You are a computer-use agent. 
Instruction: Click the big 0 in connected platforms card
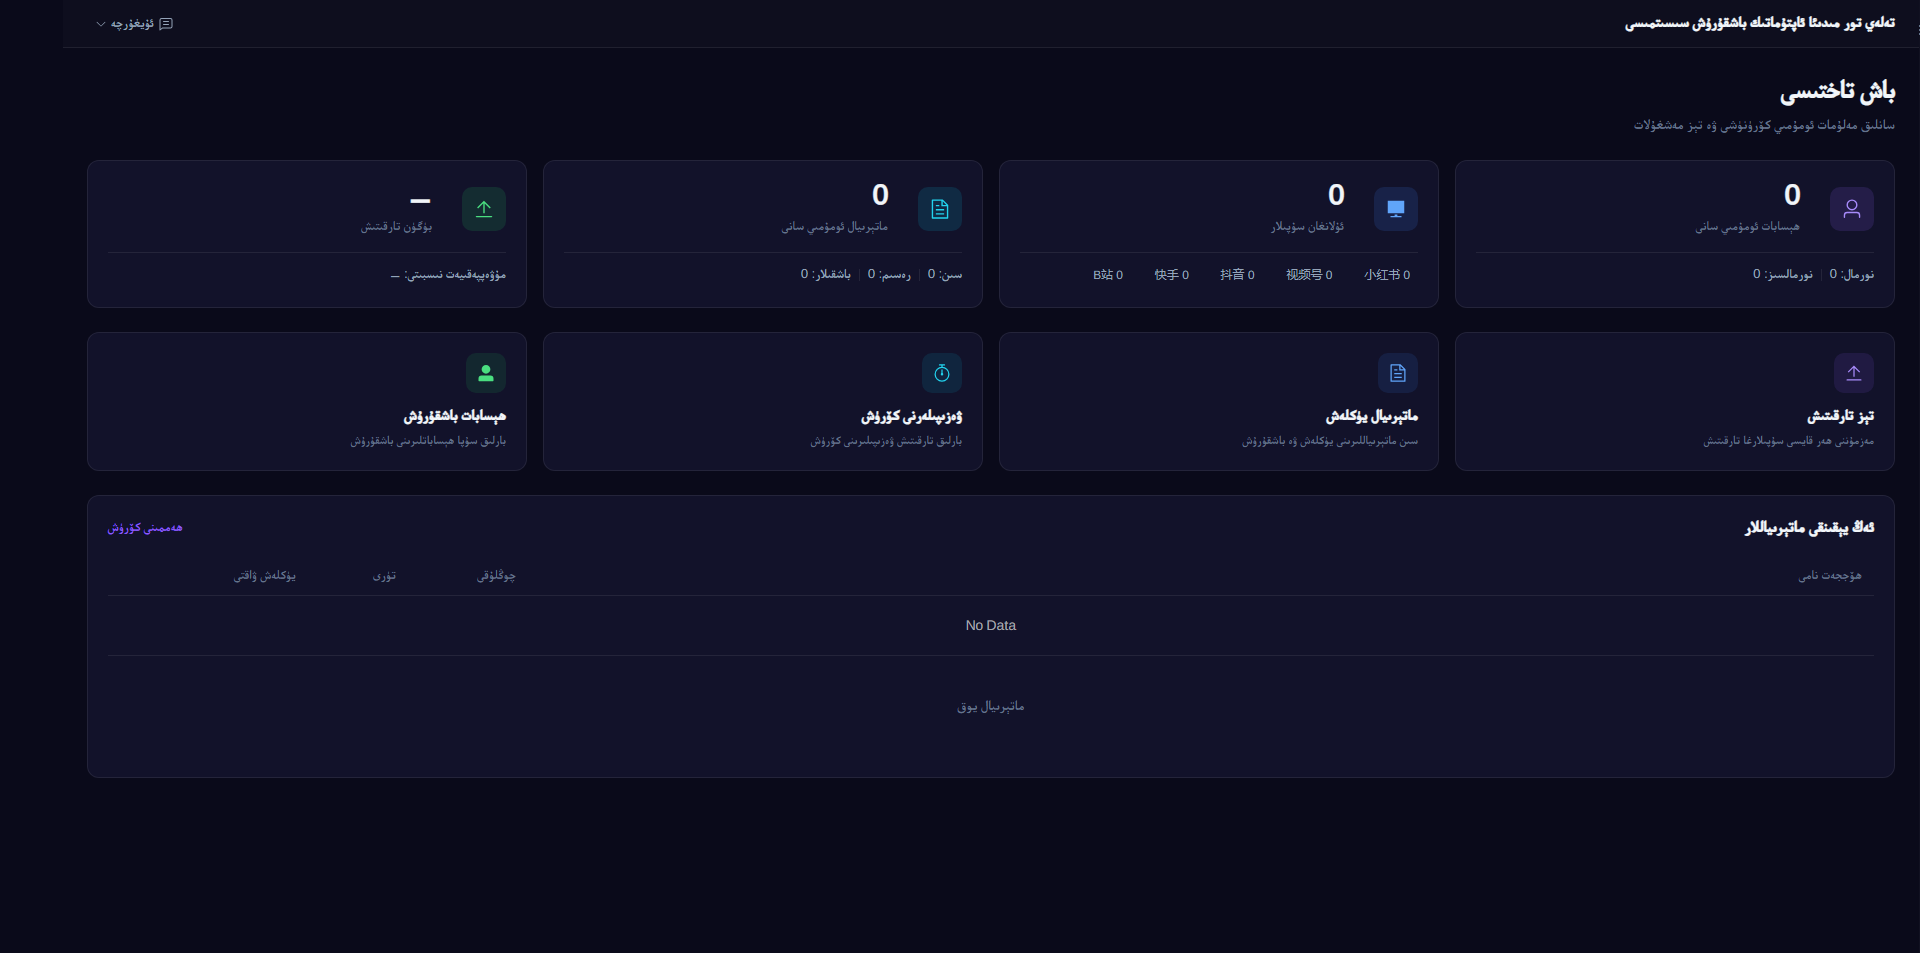[x=1336, y=195]
